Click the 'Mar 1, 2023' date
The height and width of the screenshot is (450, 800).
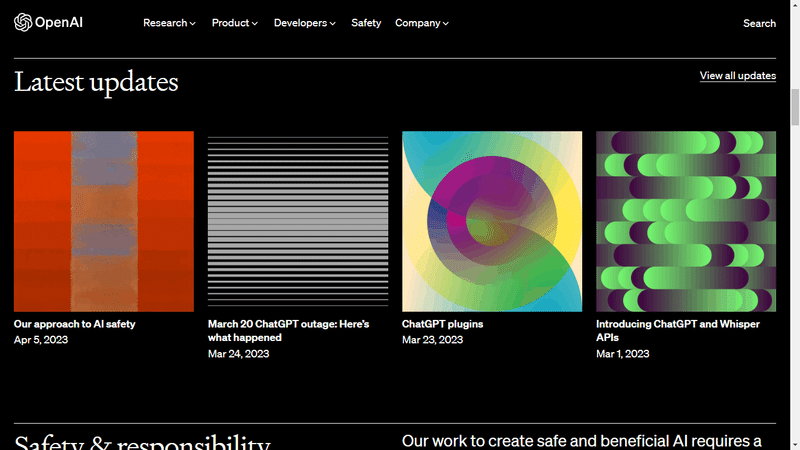[622, 354]
